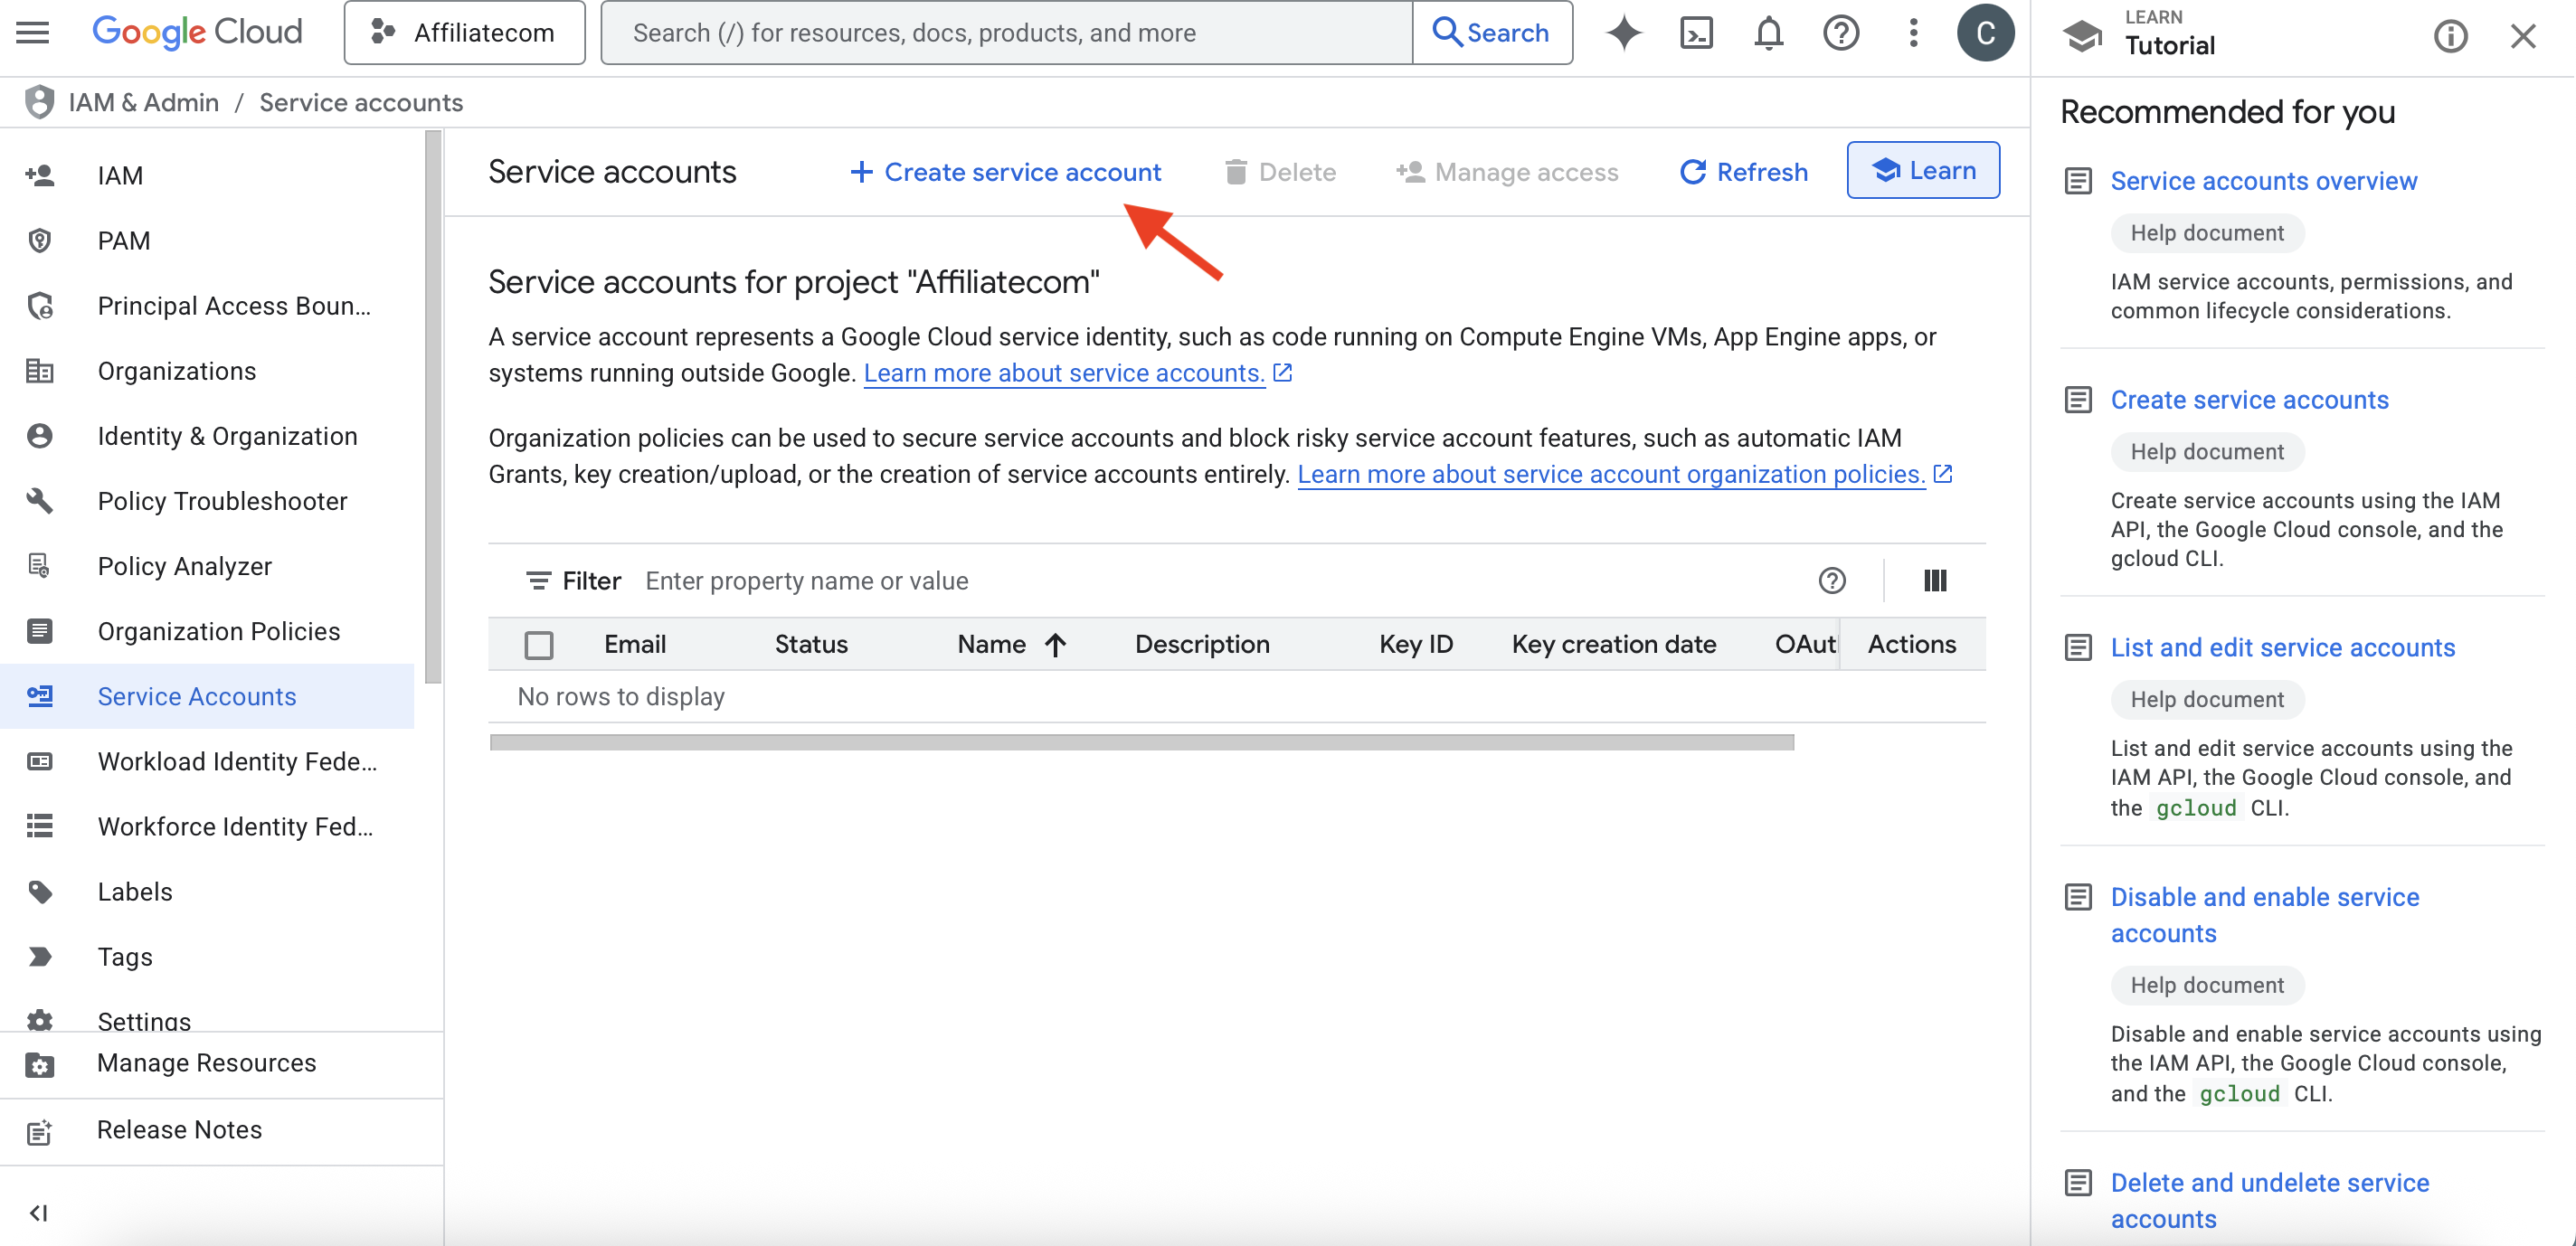This screenshot has height=1246, width=2576.
Task: Click the Google Cloud logo
Action: pyautogui.click(x=197, y=33)
